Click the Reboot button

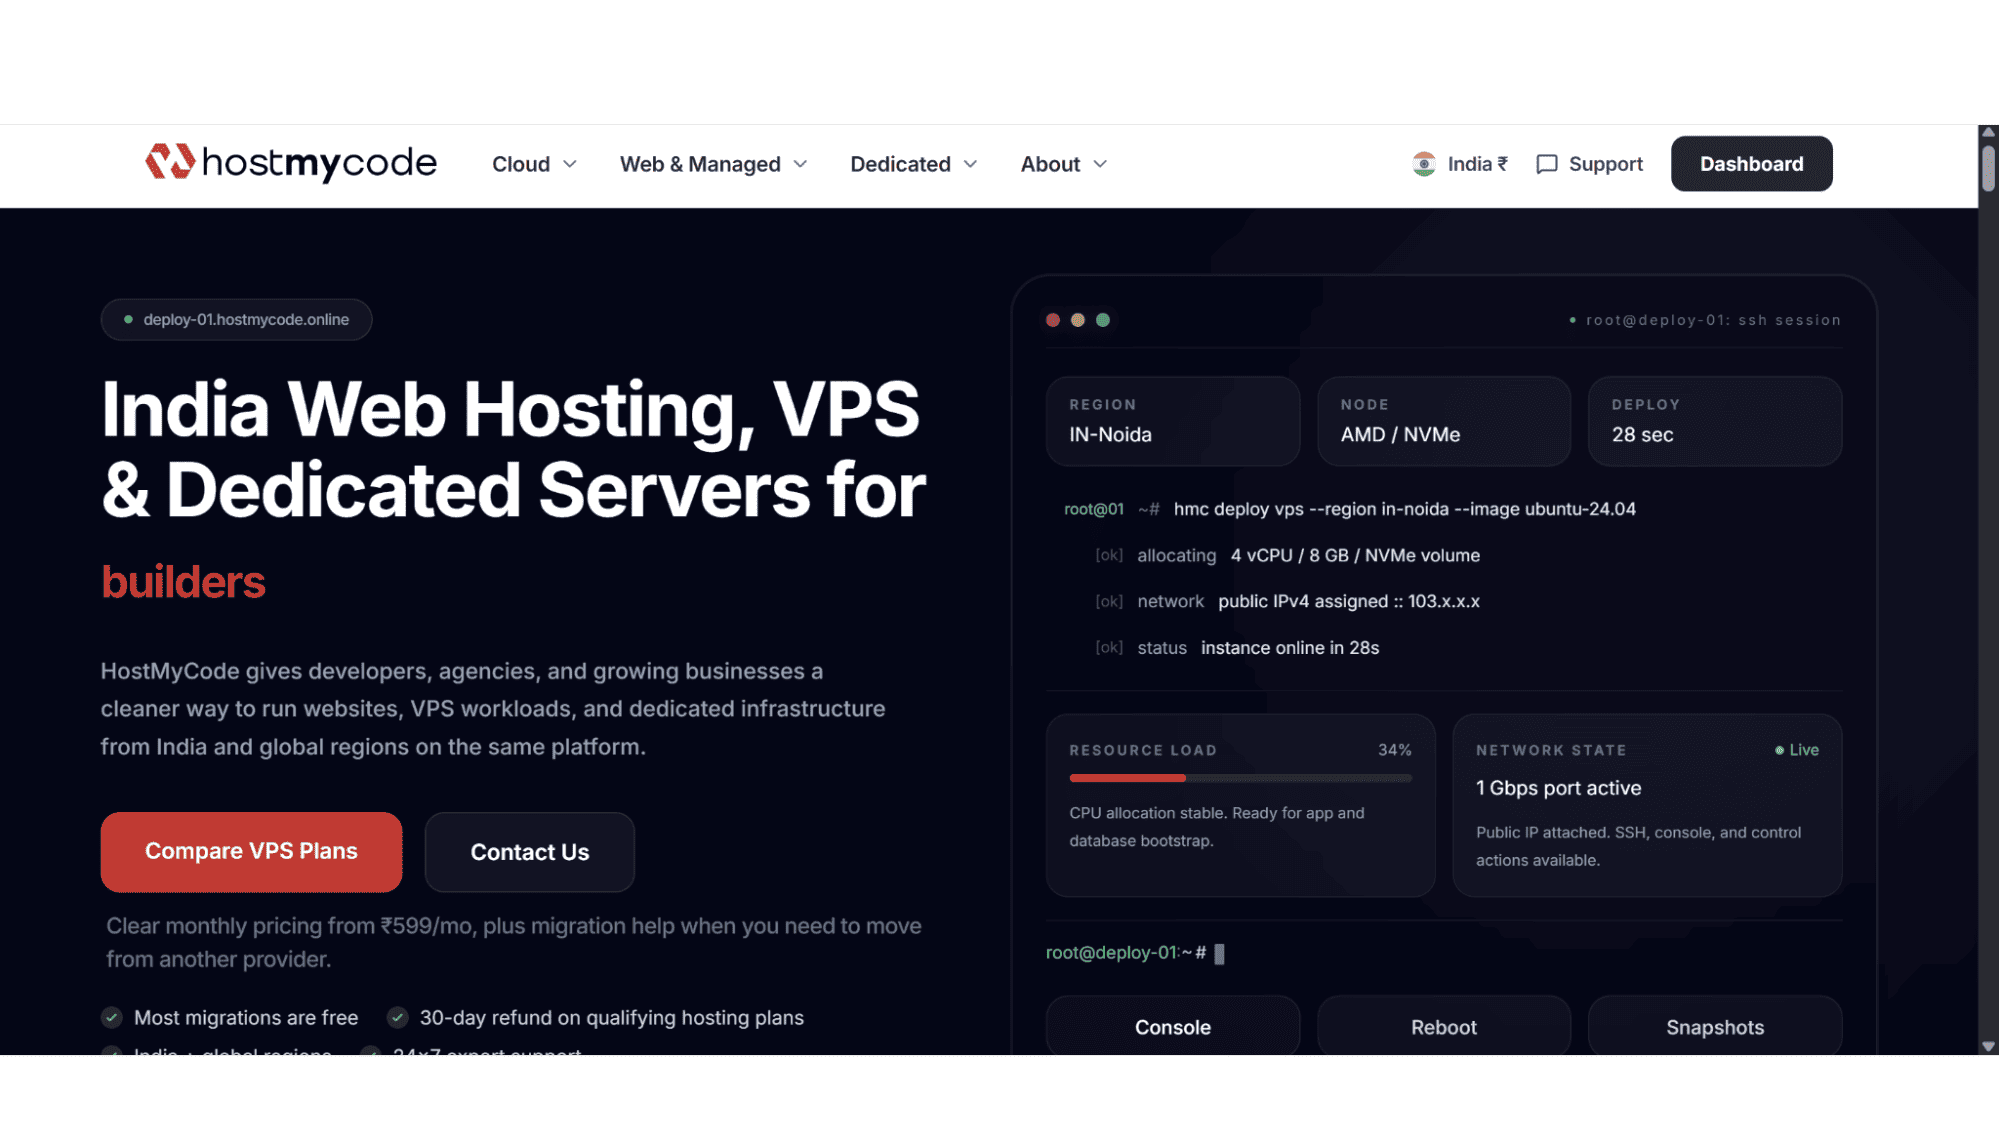1444,1027
